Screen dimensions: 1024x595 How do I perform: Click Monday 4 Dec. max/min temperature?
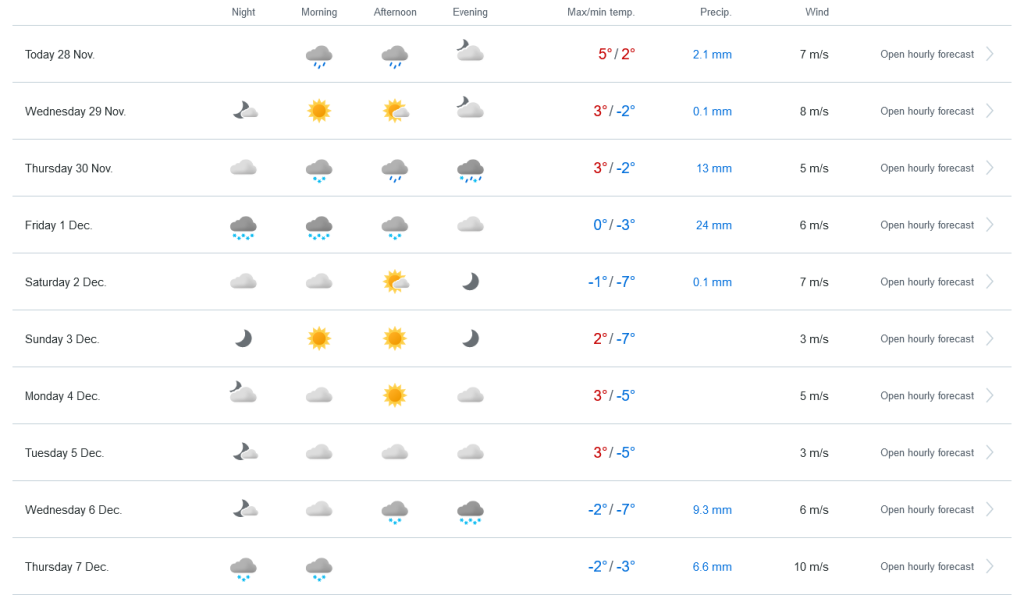pyautogui.click(x=613, y=396)
